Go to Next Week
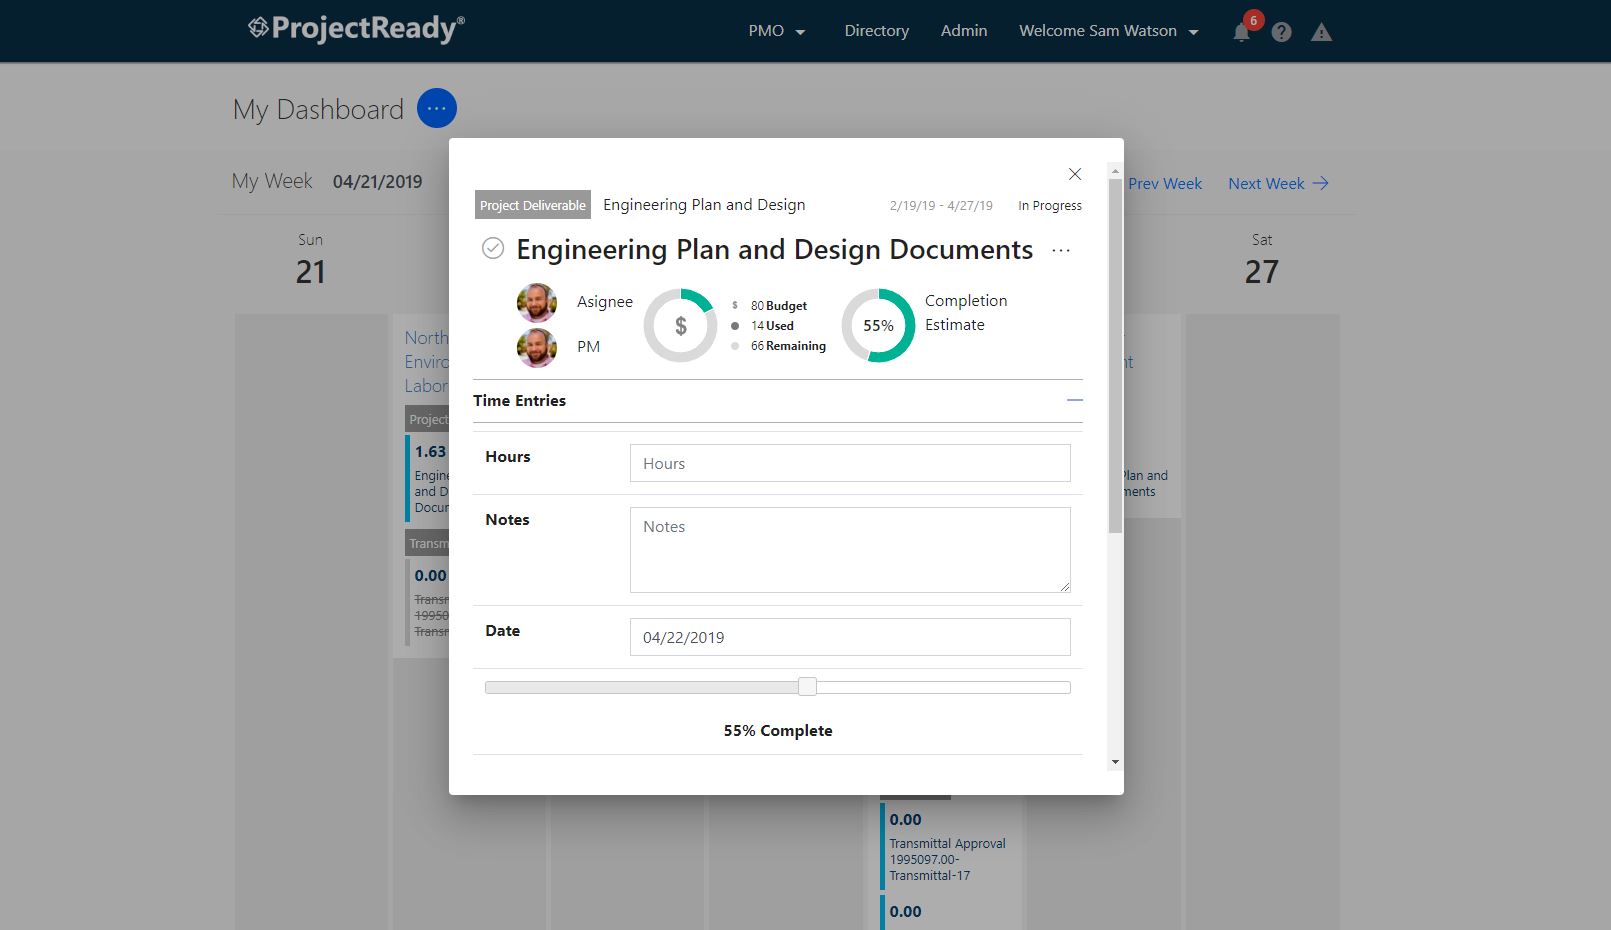The width and height of the screenshot is (1611, 930). pyautogui.click(x=1278, y=183)
